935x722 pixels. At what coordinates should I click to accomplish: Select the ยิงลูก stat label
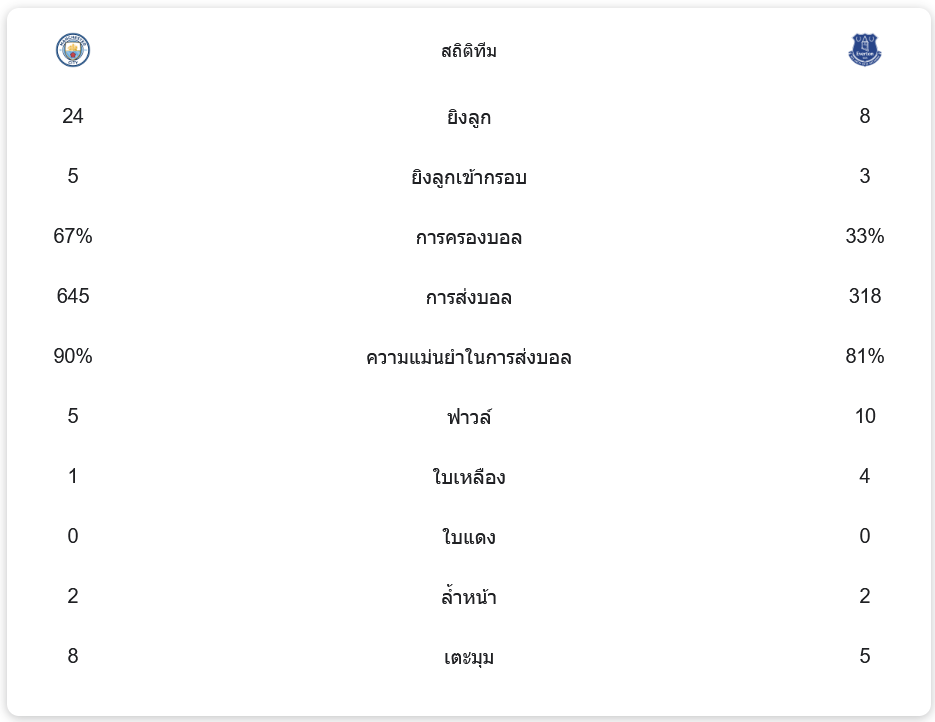coord(468,117)
